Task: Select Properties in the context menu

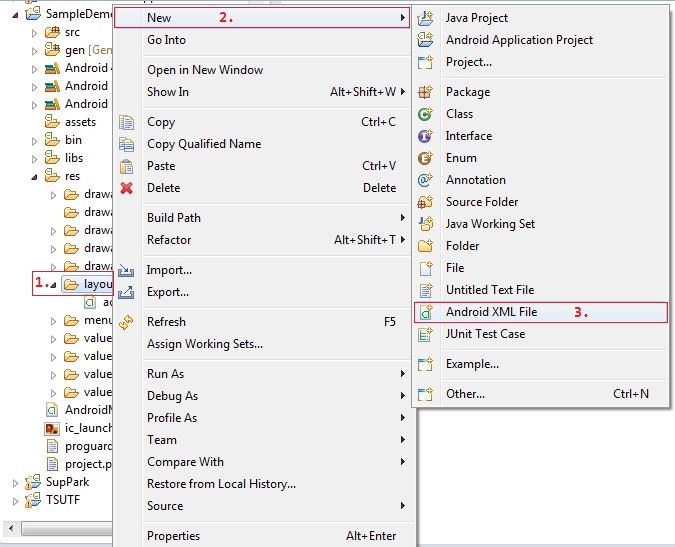Action: 173,536
